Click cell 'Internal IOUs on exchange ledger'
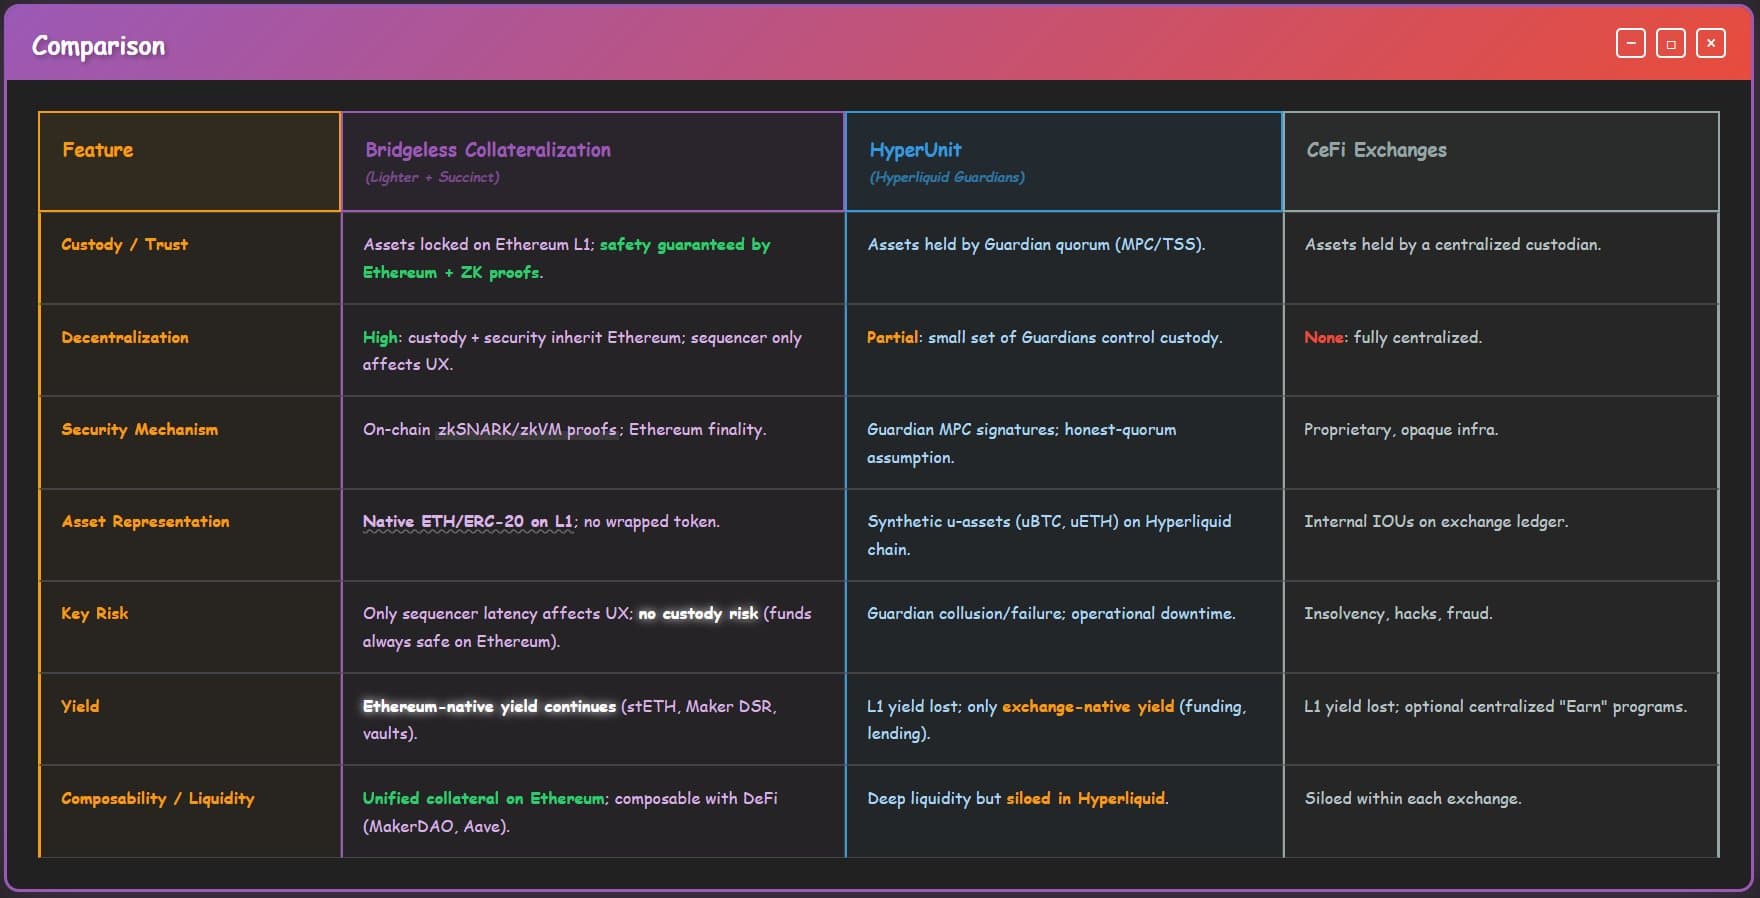Image resolution: width=1760 pixels, height=898 pixels. click(x=1501, y=535)
